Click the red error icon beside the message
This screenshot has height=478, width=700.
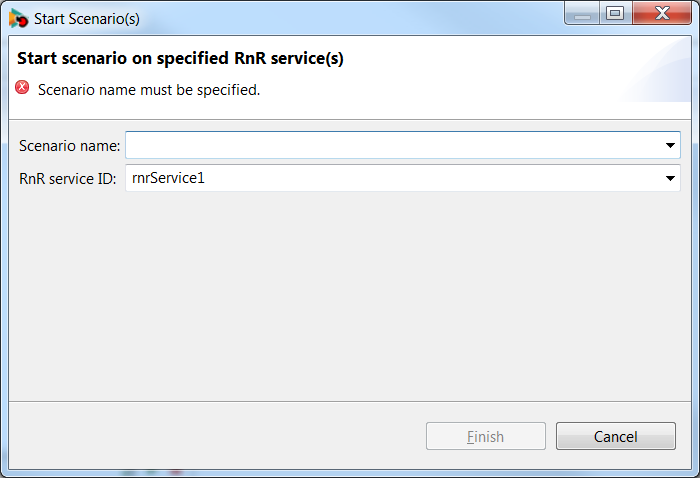coord(22,87)
